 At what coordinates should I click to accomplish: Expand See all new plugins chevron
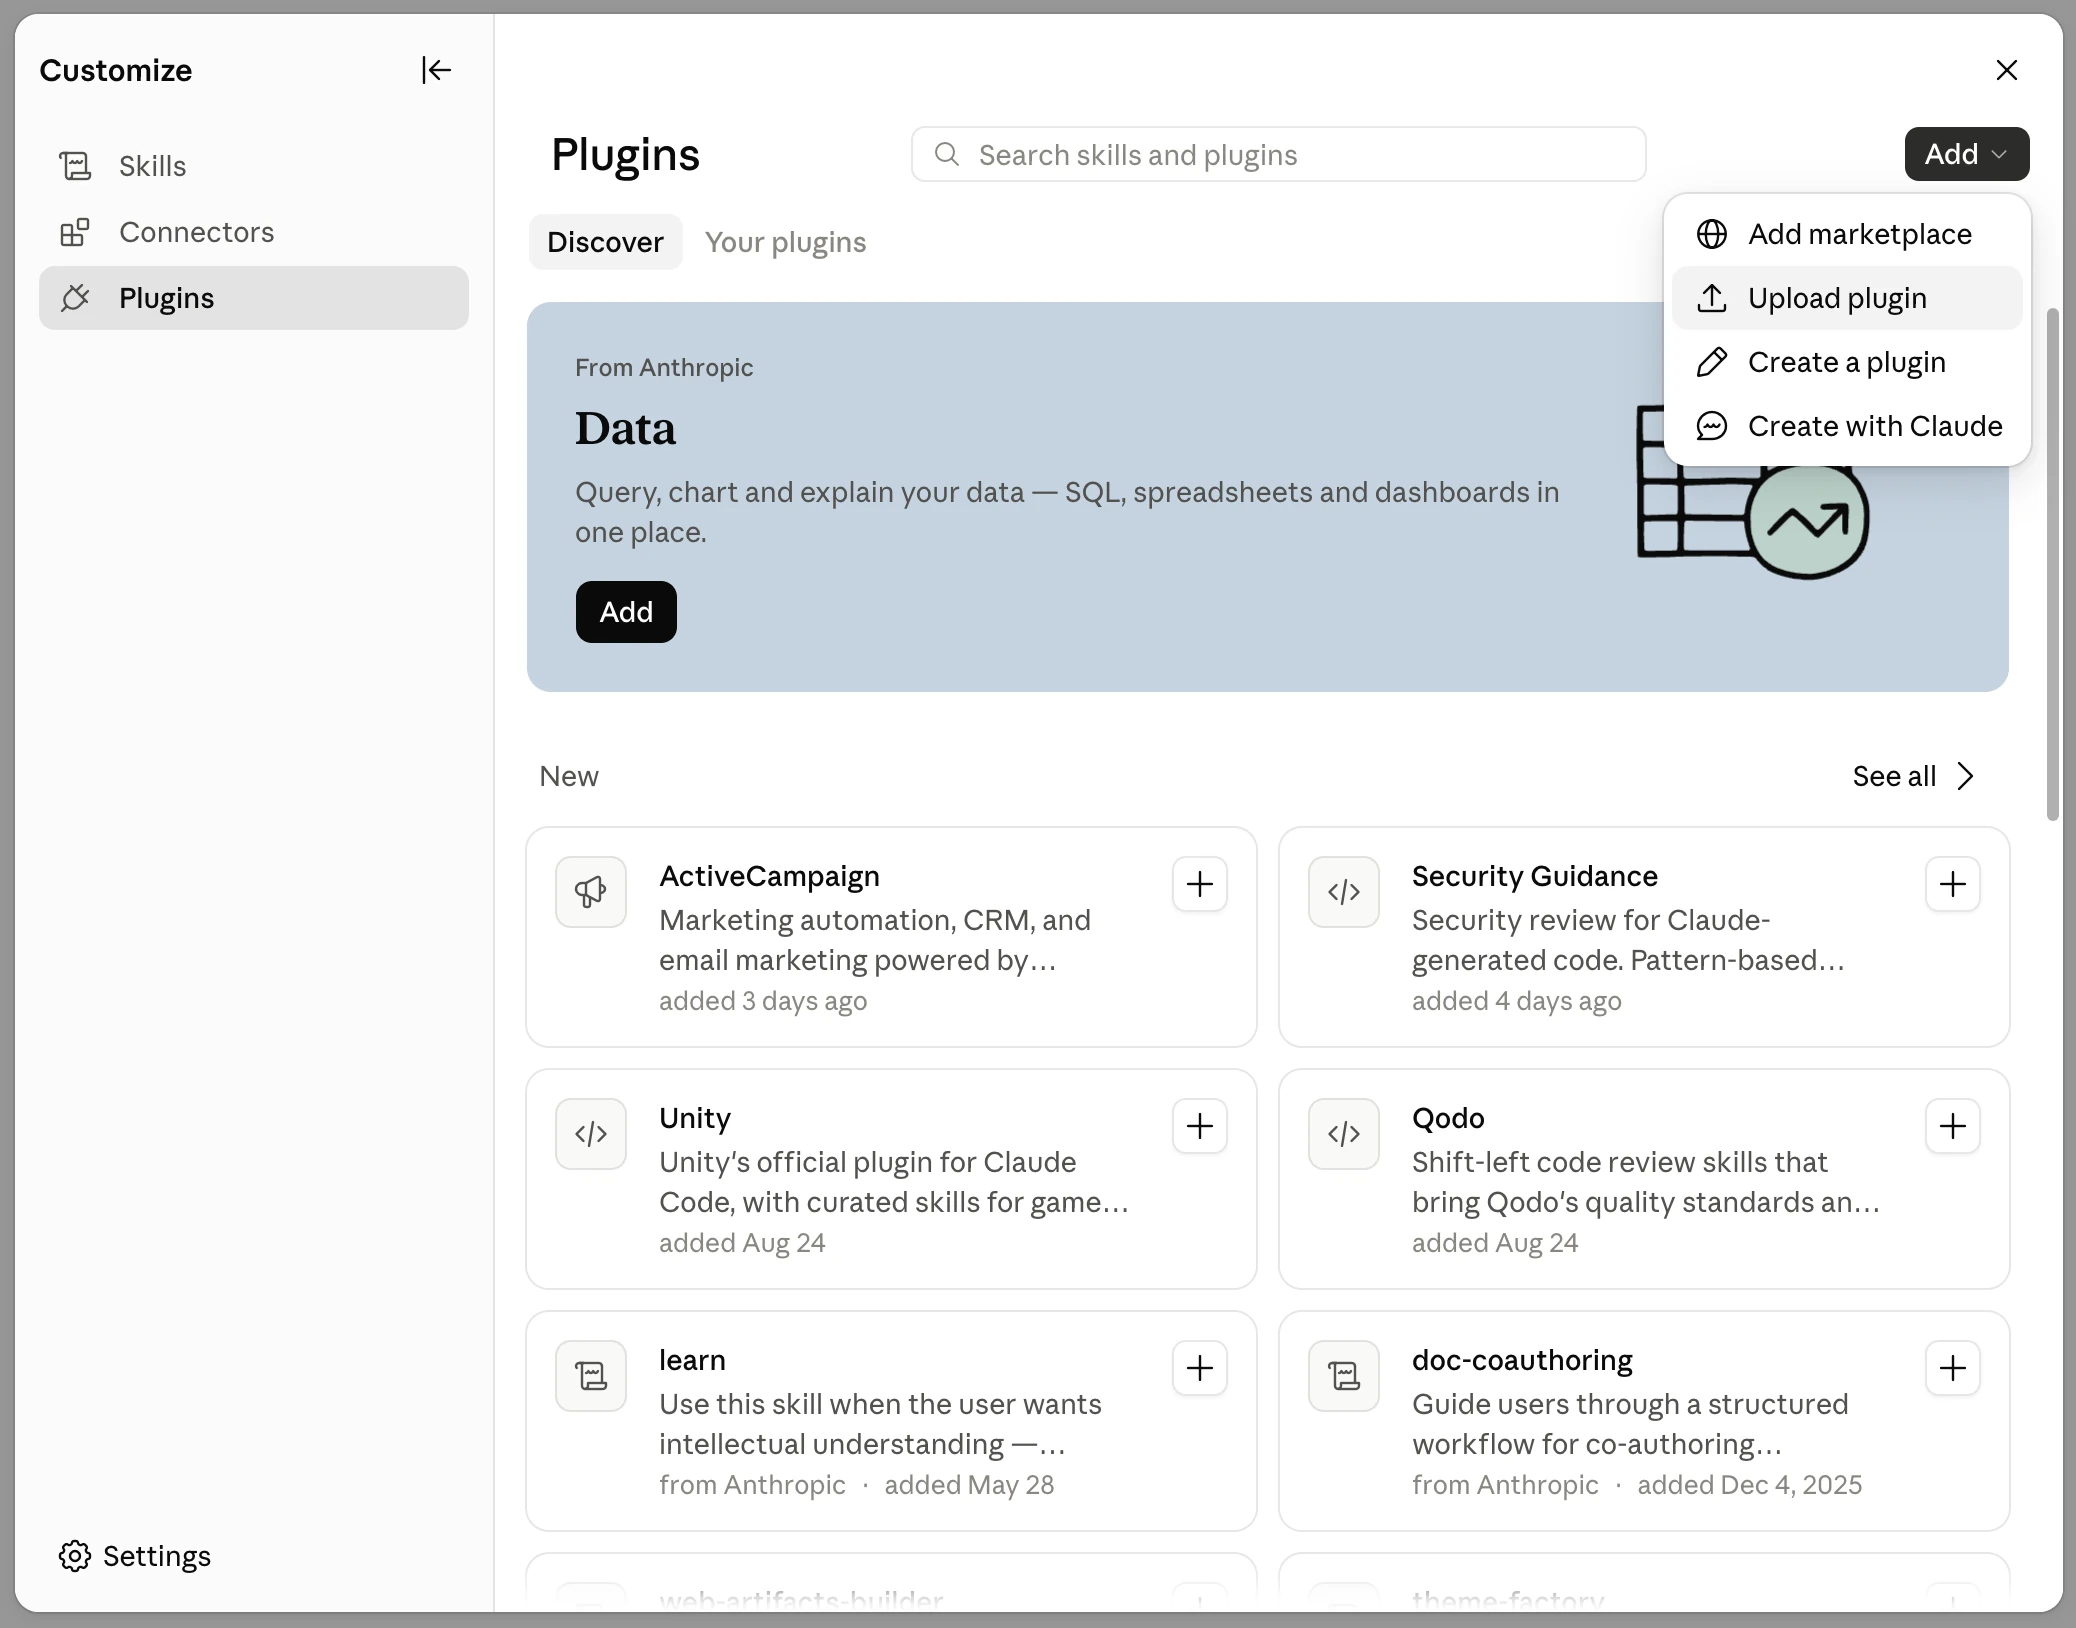click(1965, 776)
